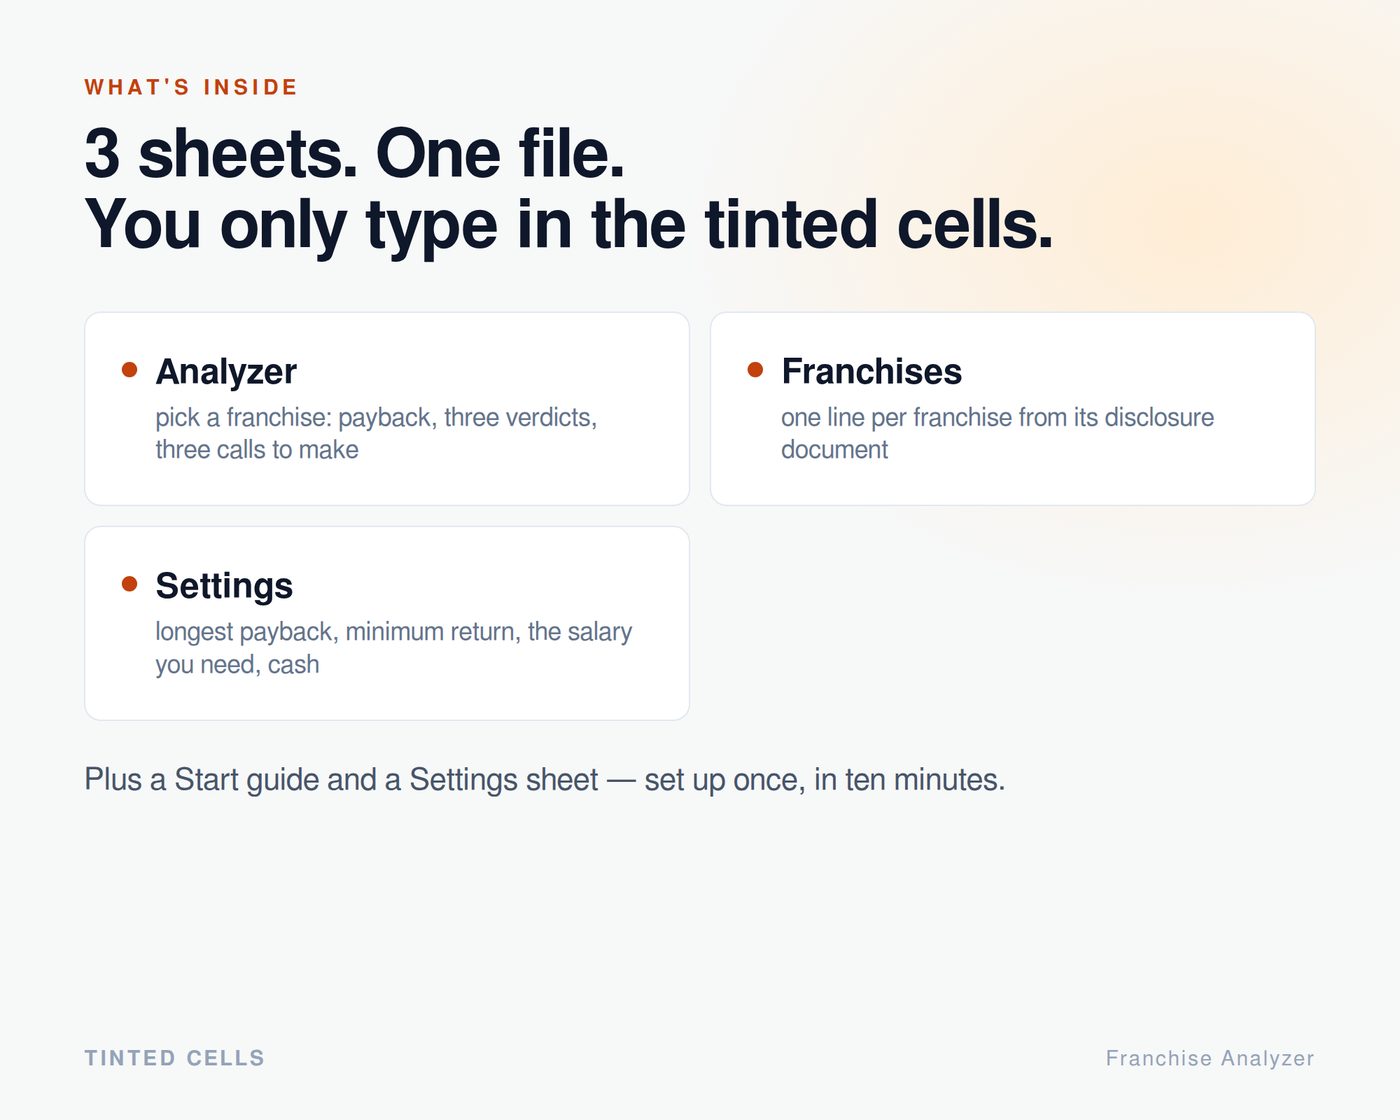Screen dimensions: 1400x1120
Task: Select the Franchises card title
Action: coord(871,372)
